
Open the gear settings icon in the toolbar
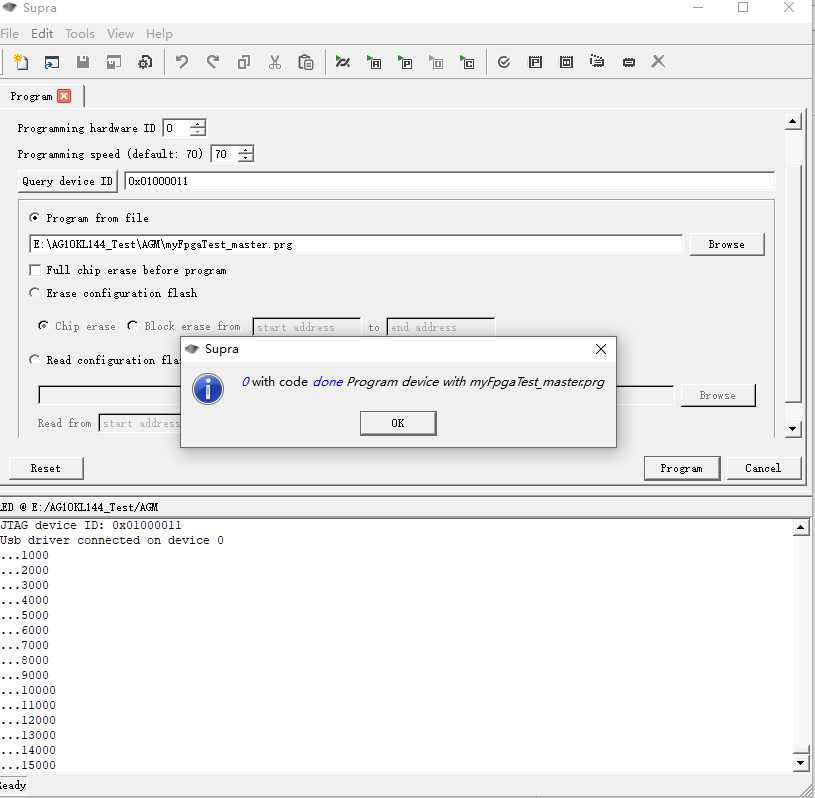click(x=145, y=62)
